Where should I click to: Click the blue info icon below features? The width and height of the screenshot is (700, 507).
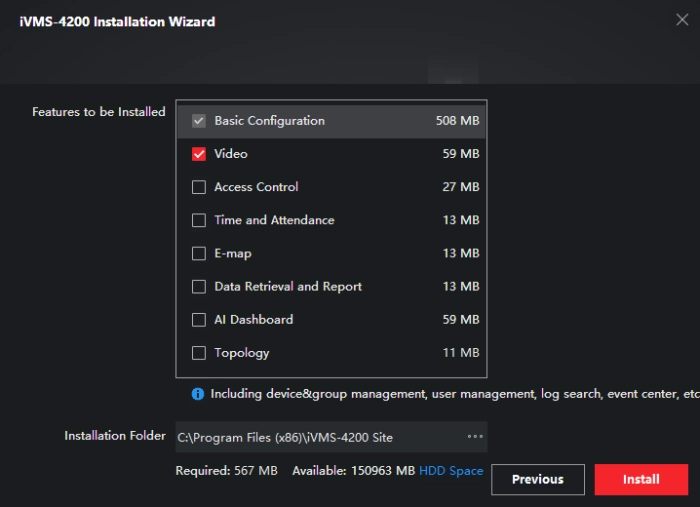tap(198, 394)
